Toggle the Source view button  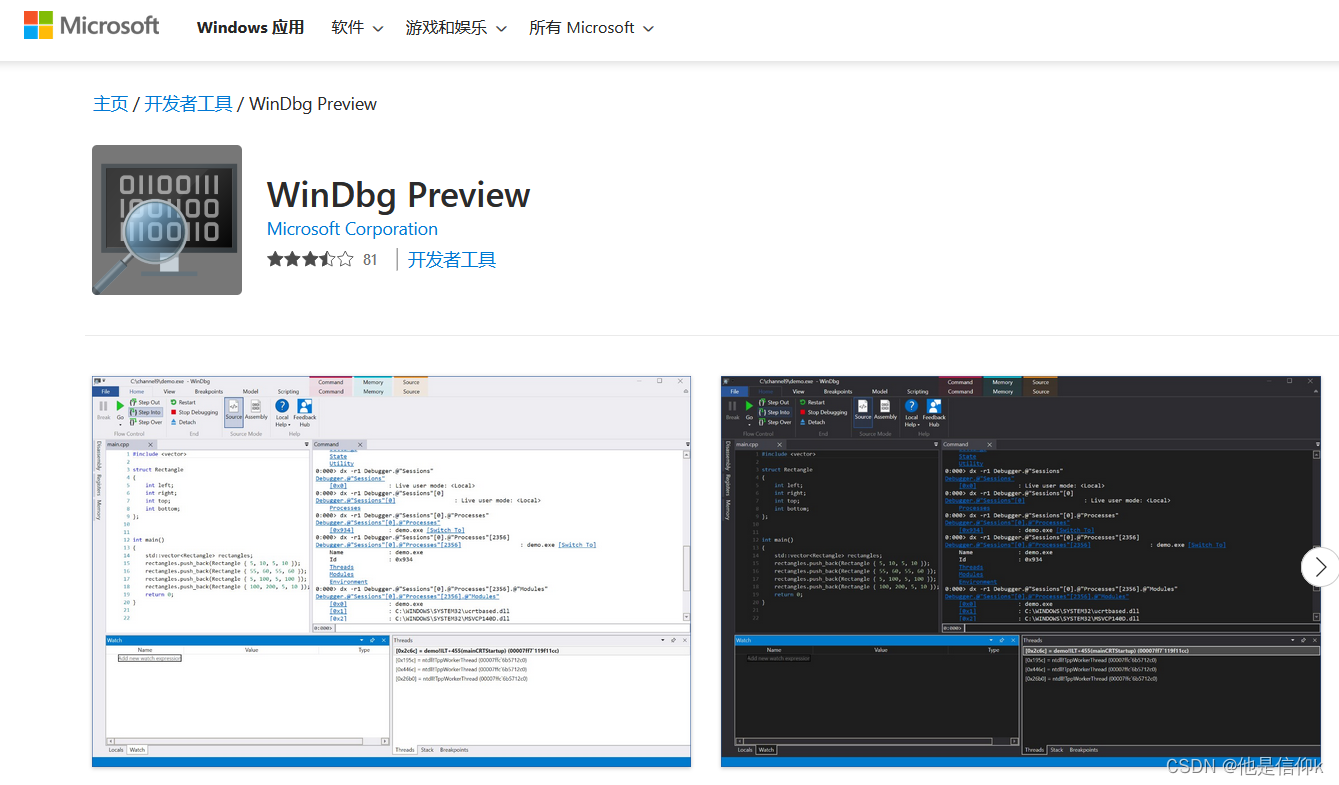[x=233, y=410]
